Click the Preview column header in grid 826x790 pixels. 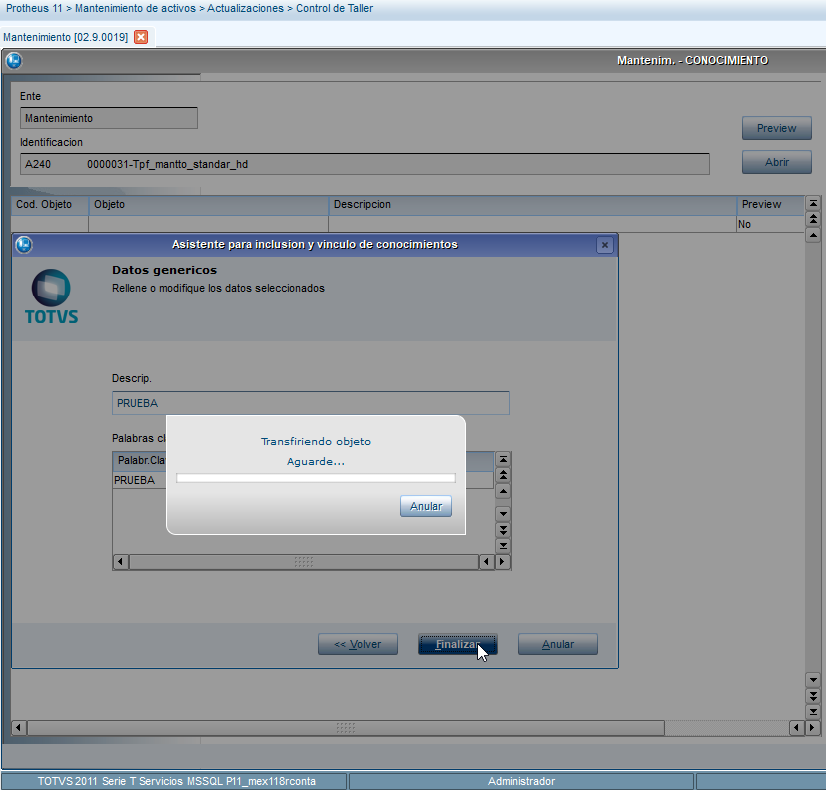point(770,204)
